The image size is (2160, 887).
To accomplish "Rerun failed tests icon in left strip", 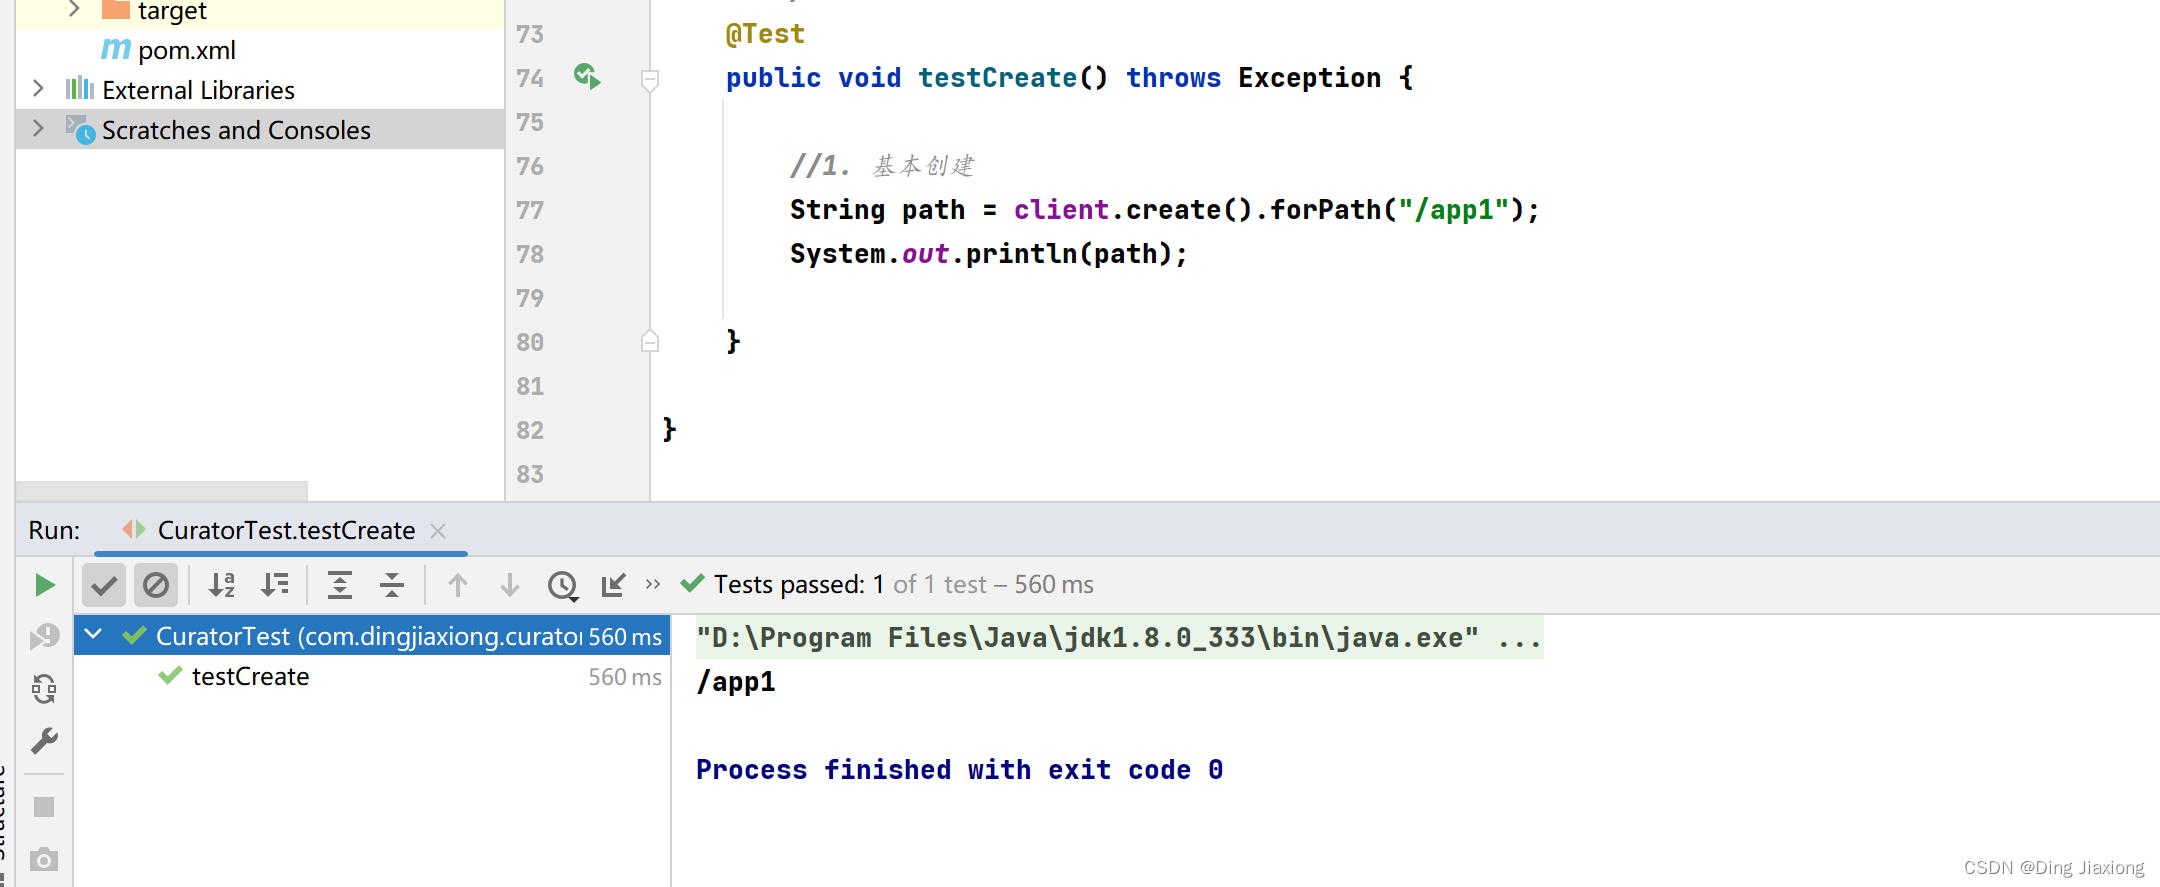I will tap(45, 637).
